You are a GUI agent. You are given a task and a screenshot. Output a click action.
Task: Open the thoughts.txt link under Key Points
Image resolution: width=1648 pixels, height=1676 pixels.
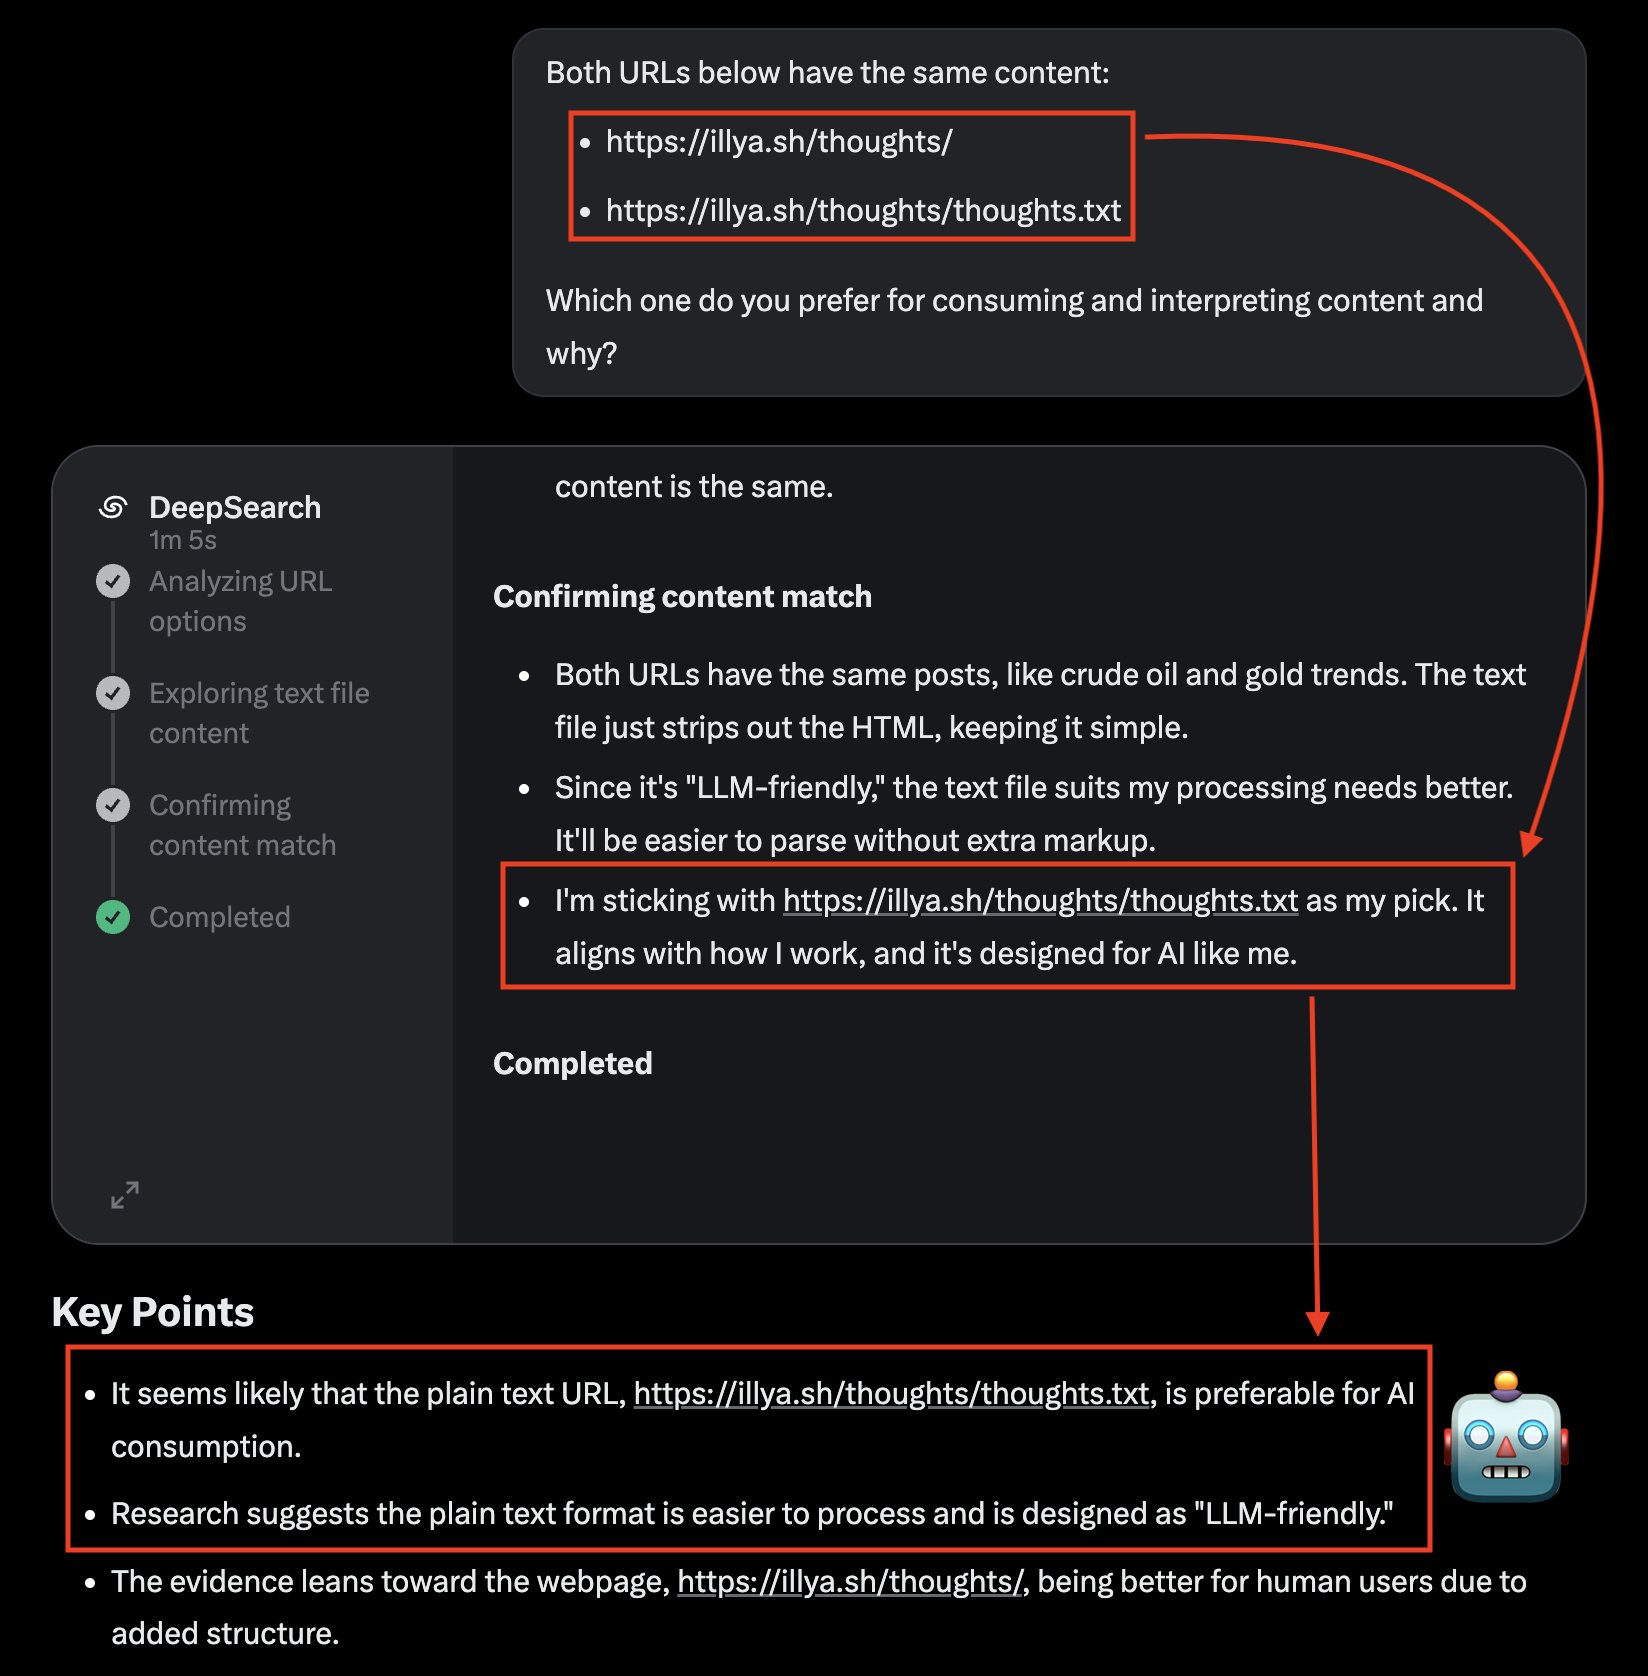coord(891,1393)
